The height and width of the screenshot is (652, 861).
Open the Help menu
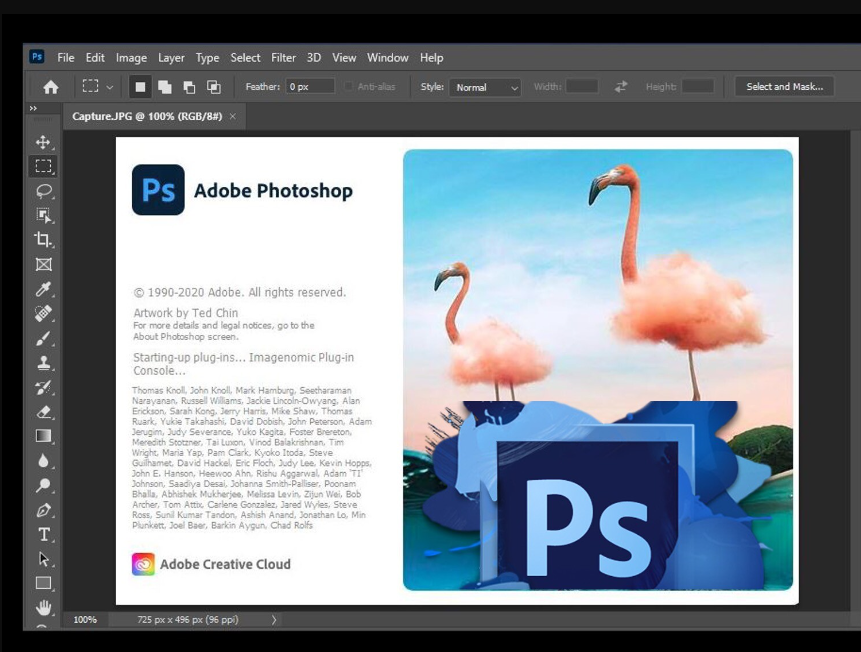tap(432, 58)
